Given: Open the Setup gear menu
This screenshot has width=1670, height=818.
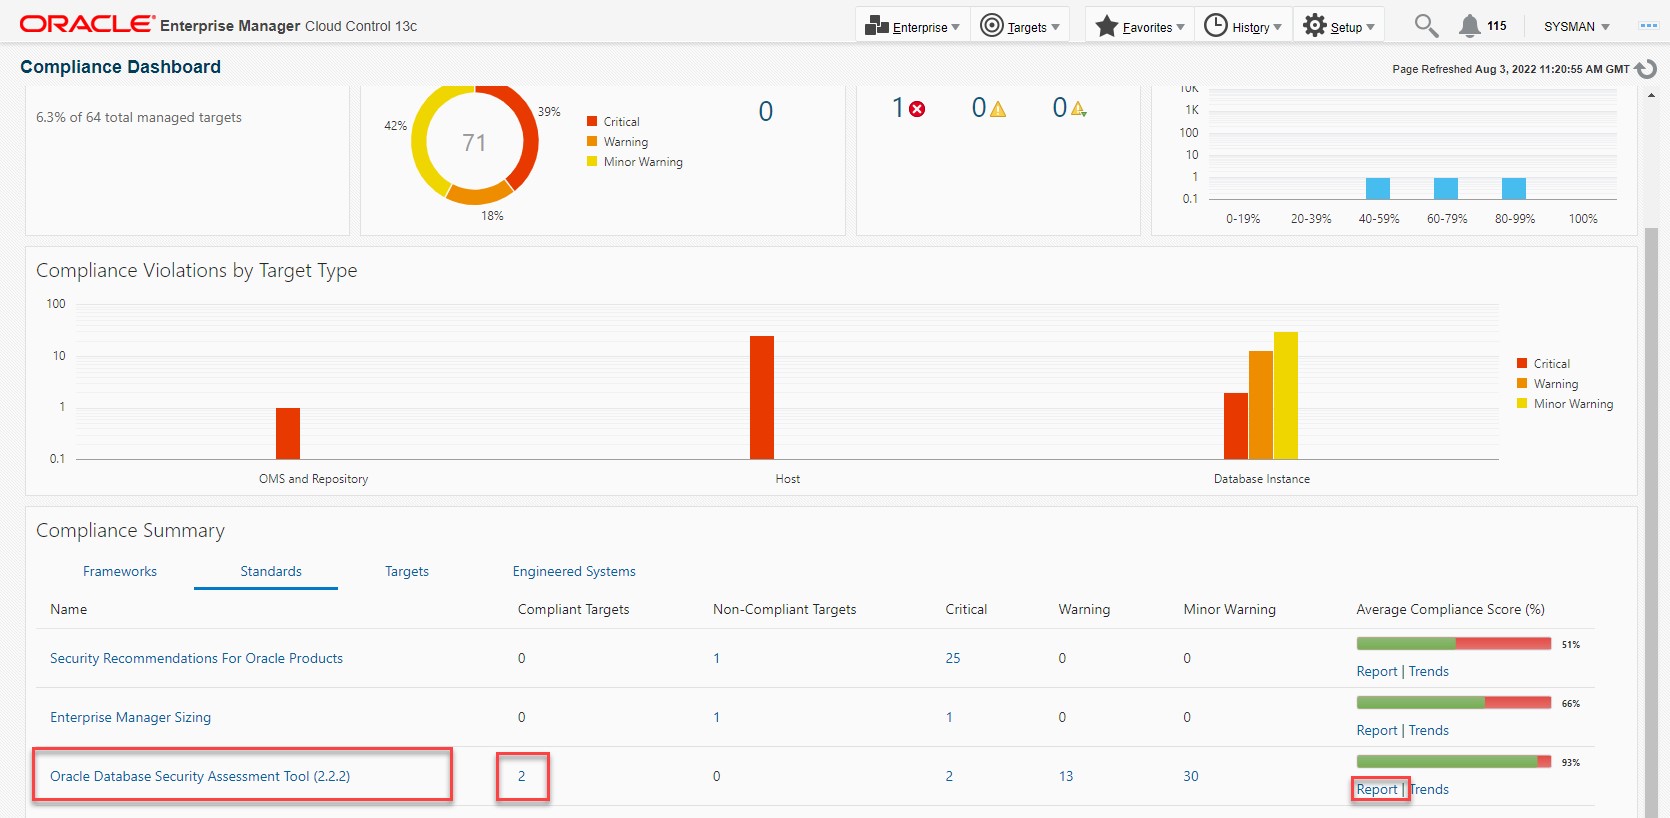Looking at the screenshot, I should pyautogui.click(x=1339, y=27).
